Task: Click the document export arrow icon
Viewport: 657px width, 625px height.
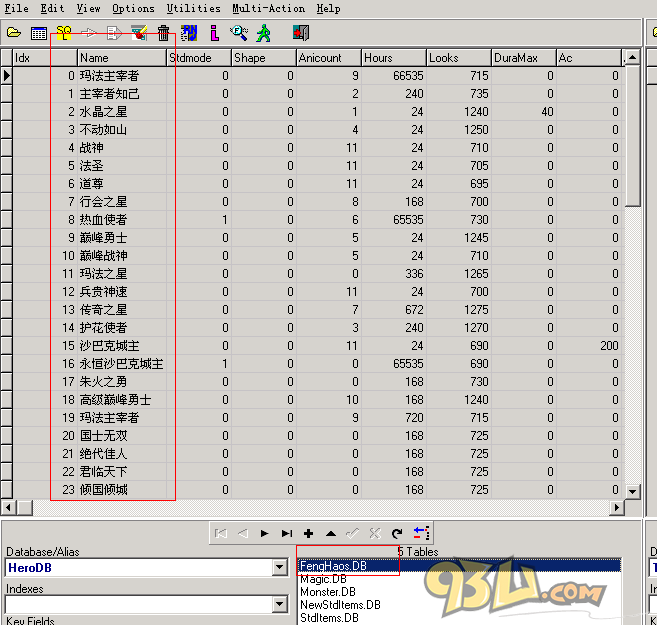Action: click(x=114, y=33)
